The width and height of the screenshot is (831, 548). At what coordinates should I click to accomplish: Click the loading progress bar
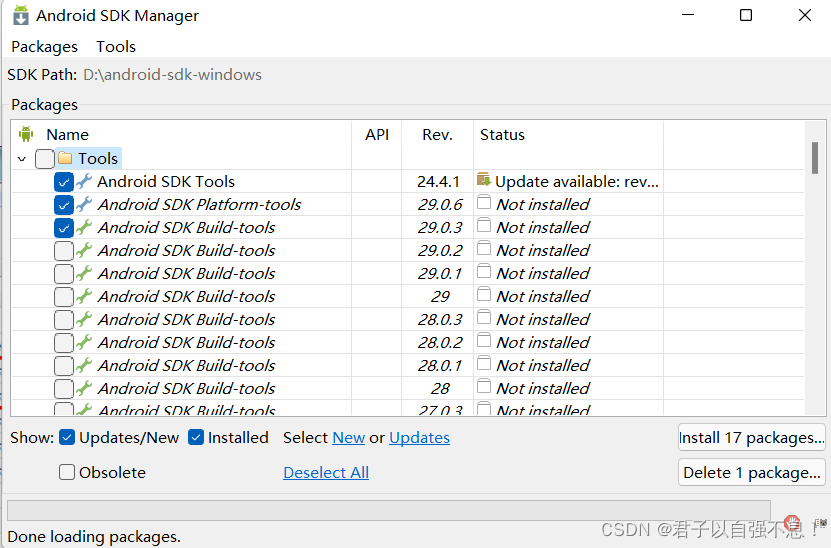click(388, 511)
